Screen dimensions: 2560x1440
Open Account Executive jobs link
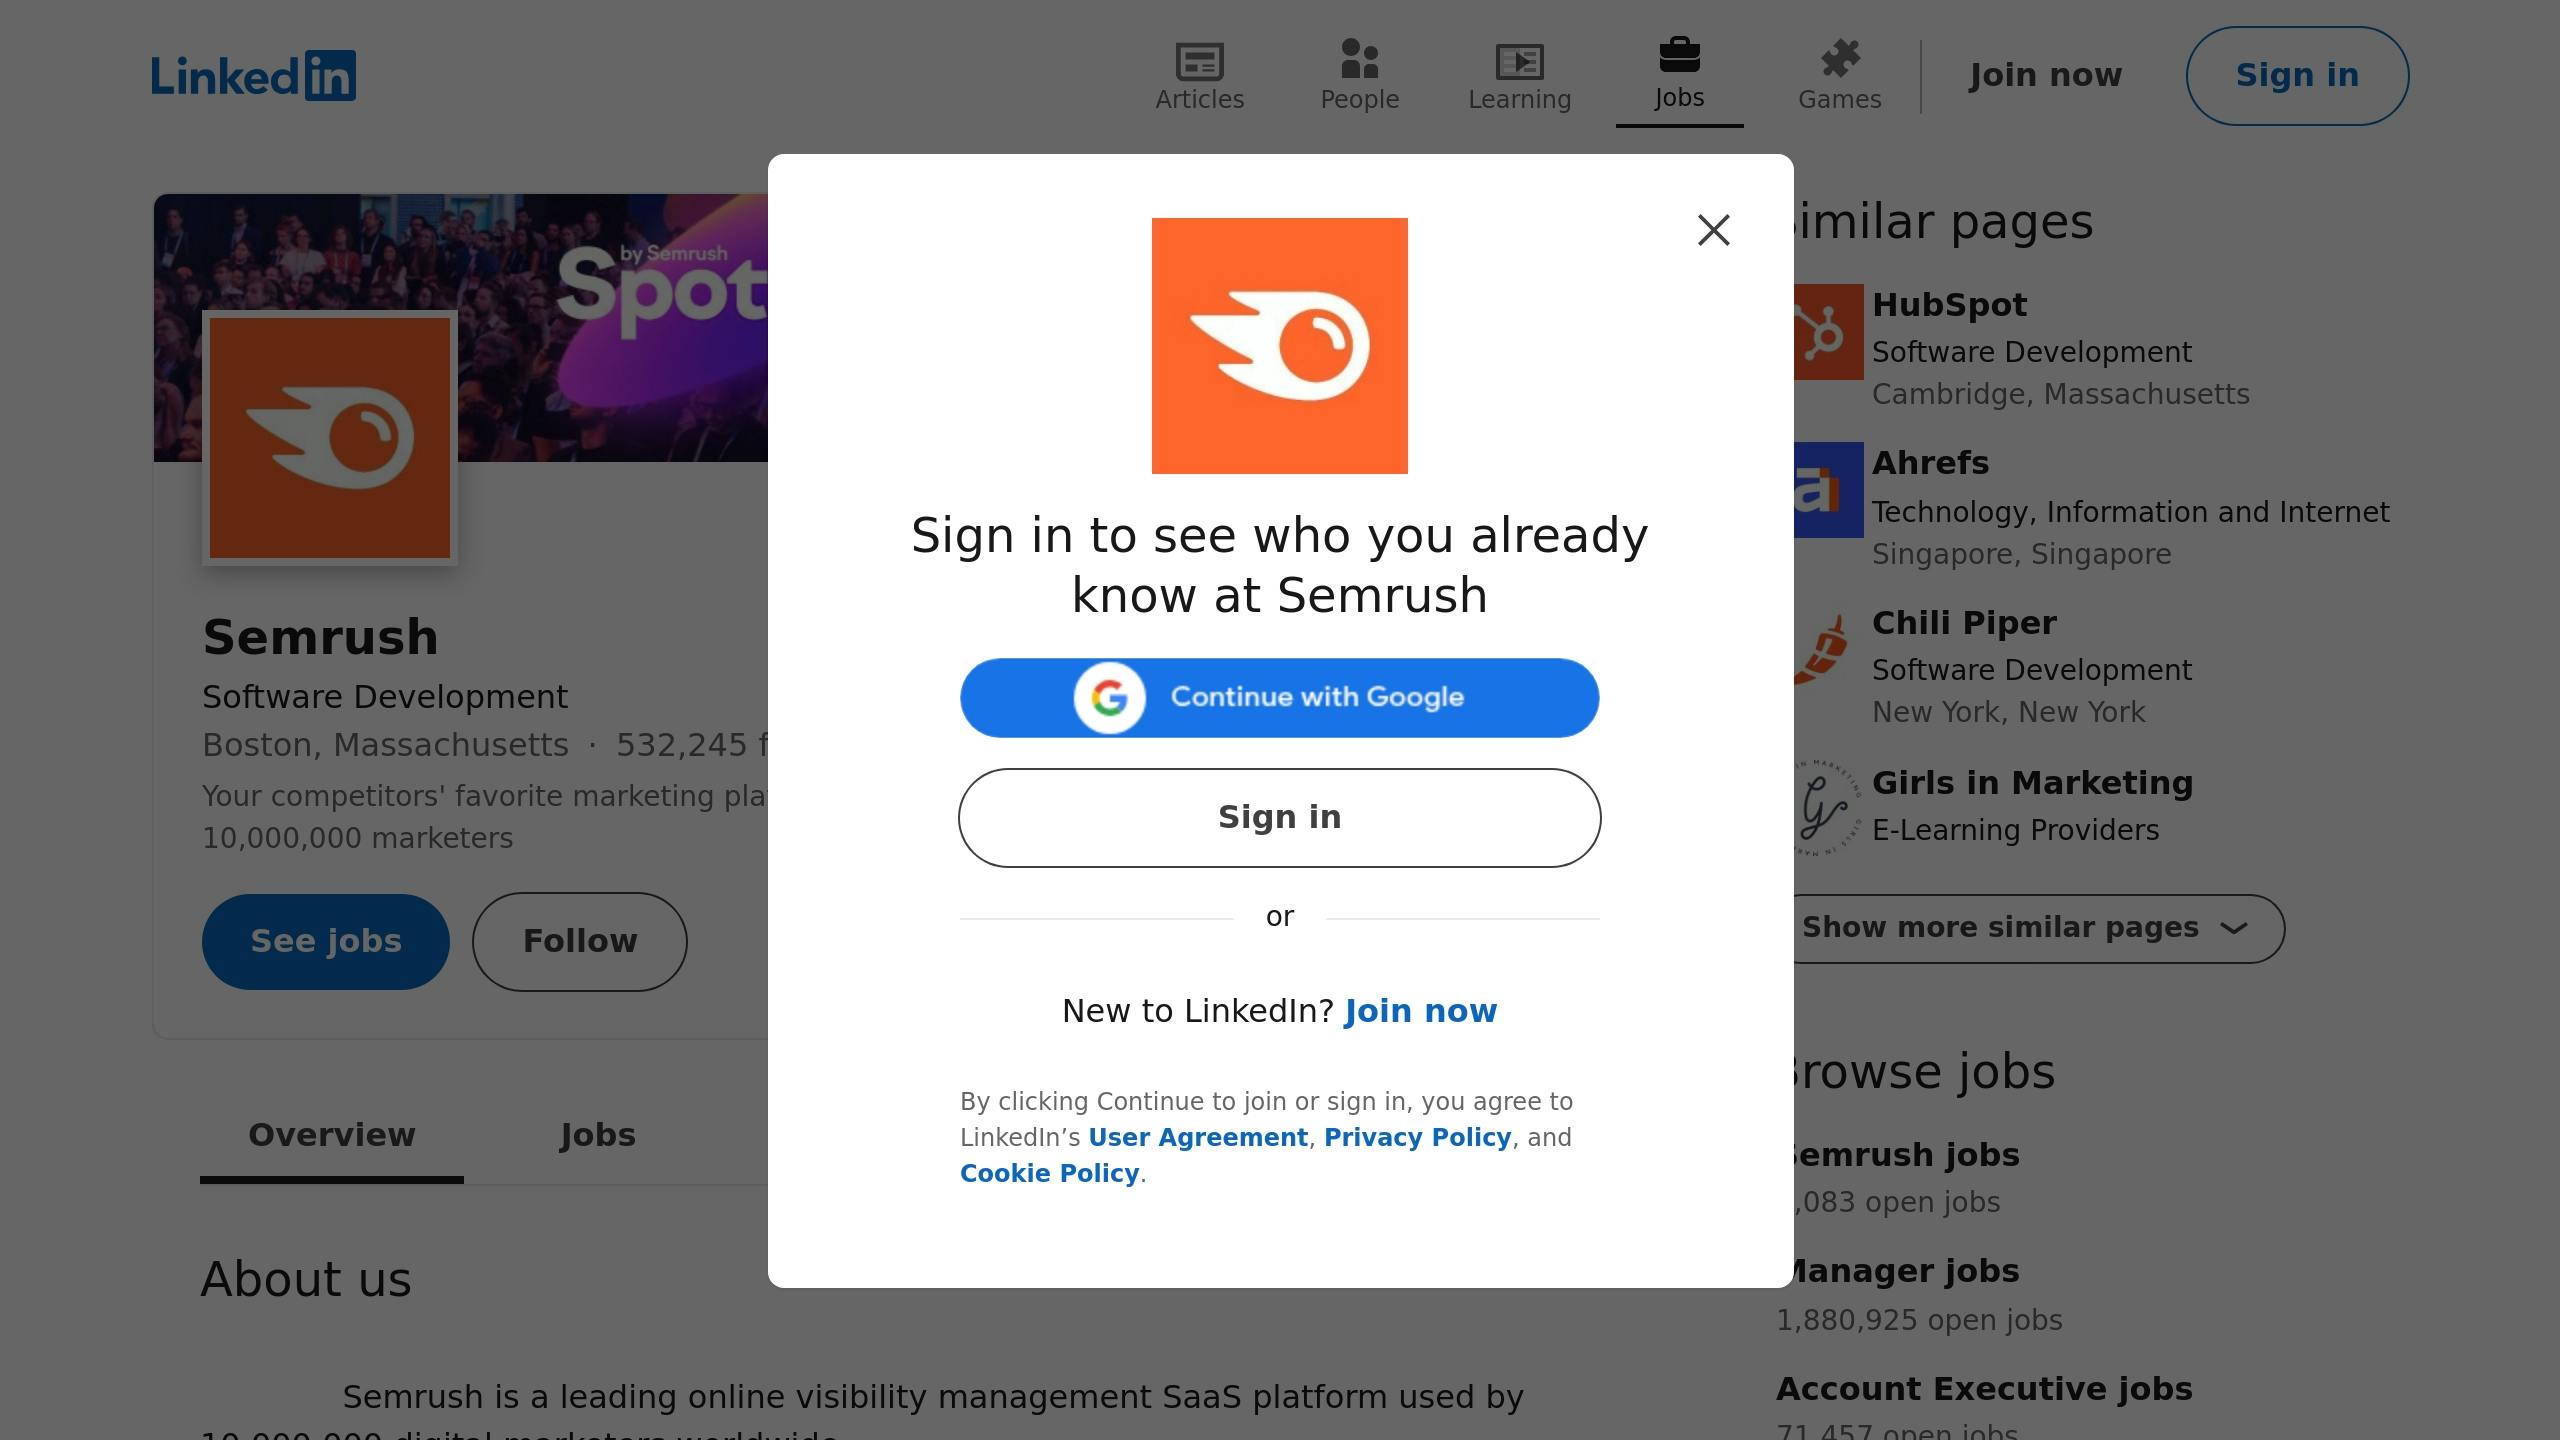1984,1389
